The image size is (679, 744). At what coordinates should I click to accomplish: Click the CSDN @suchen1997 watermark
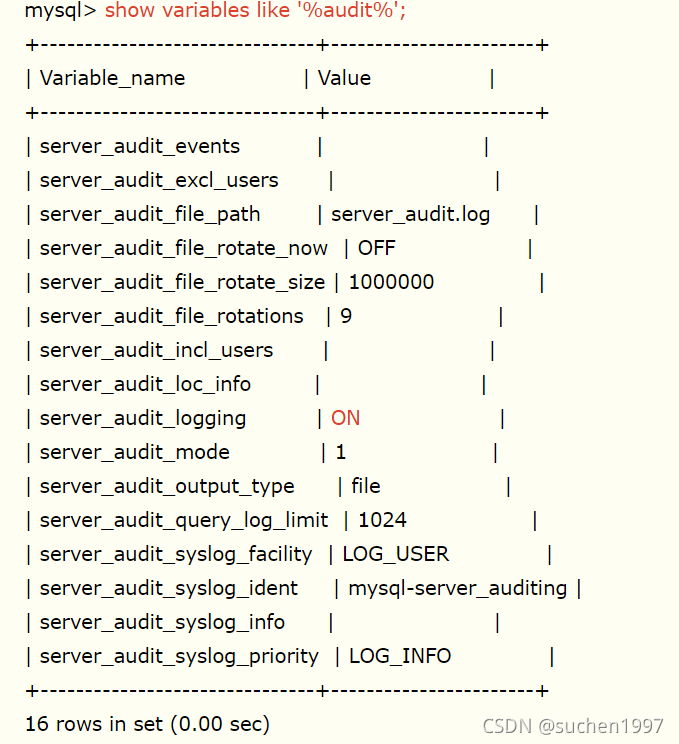pos(573,726)
